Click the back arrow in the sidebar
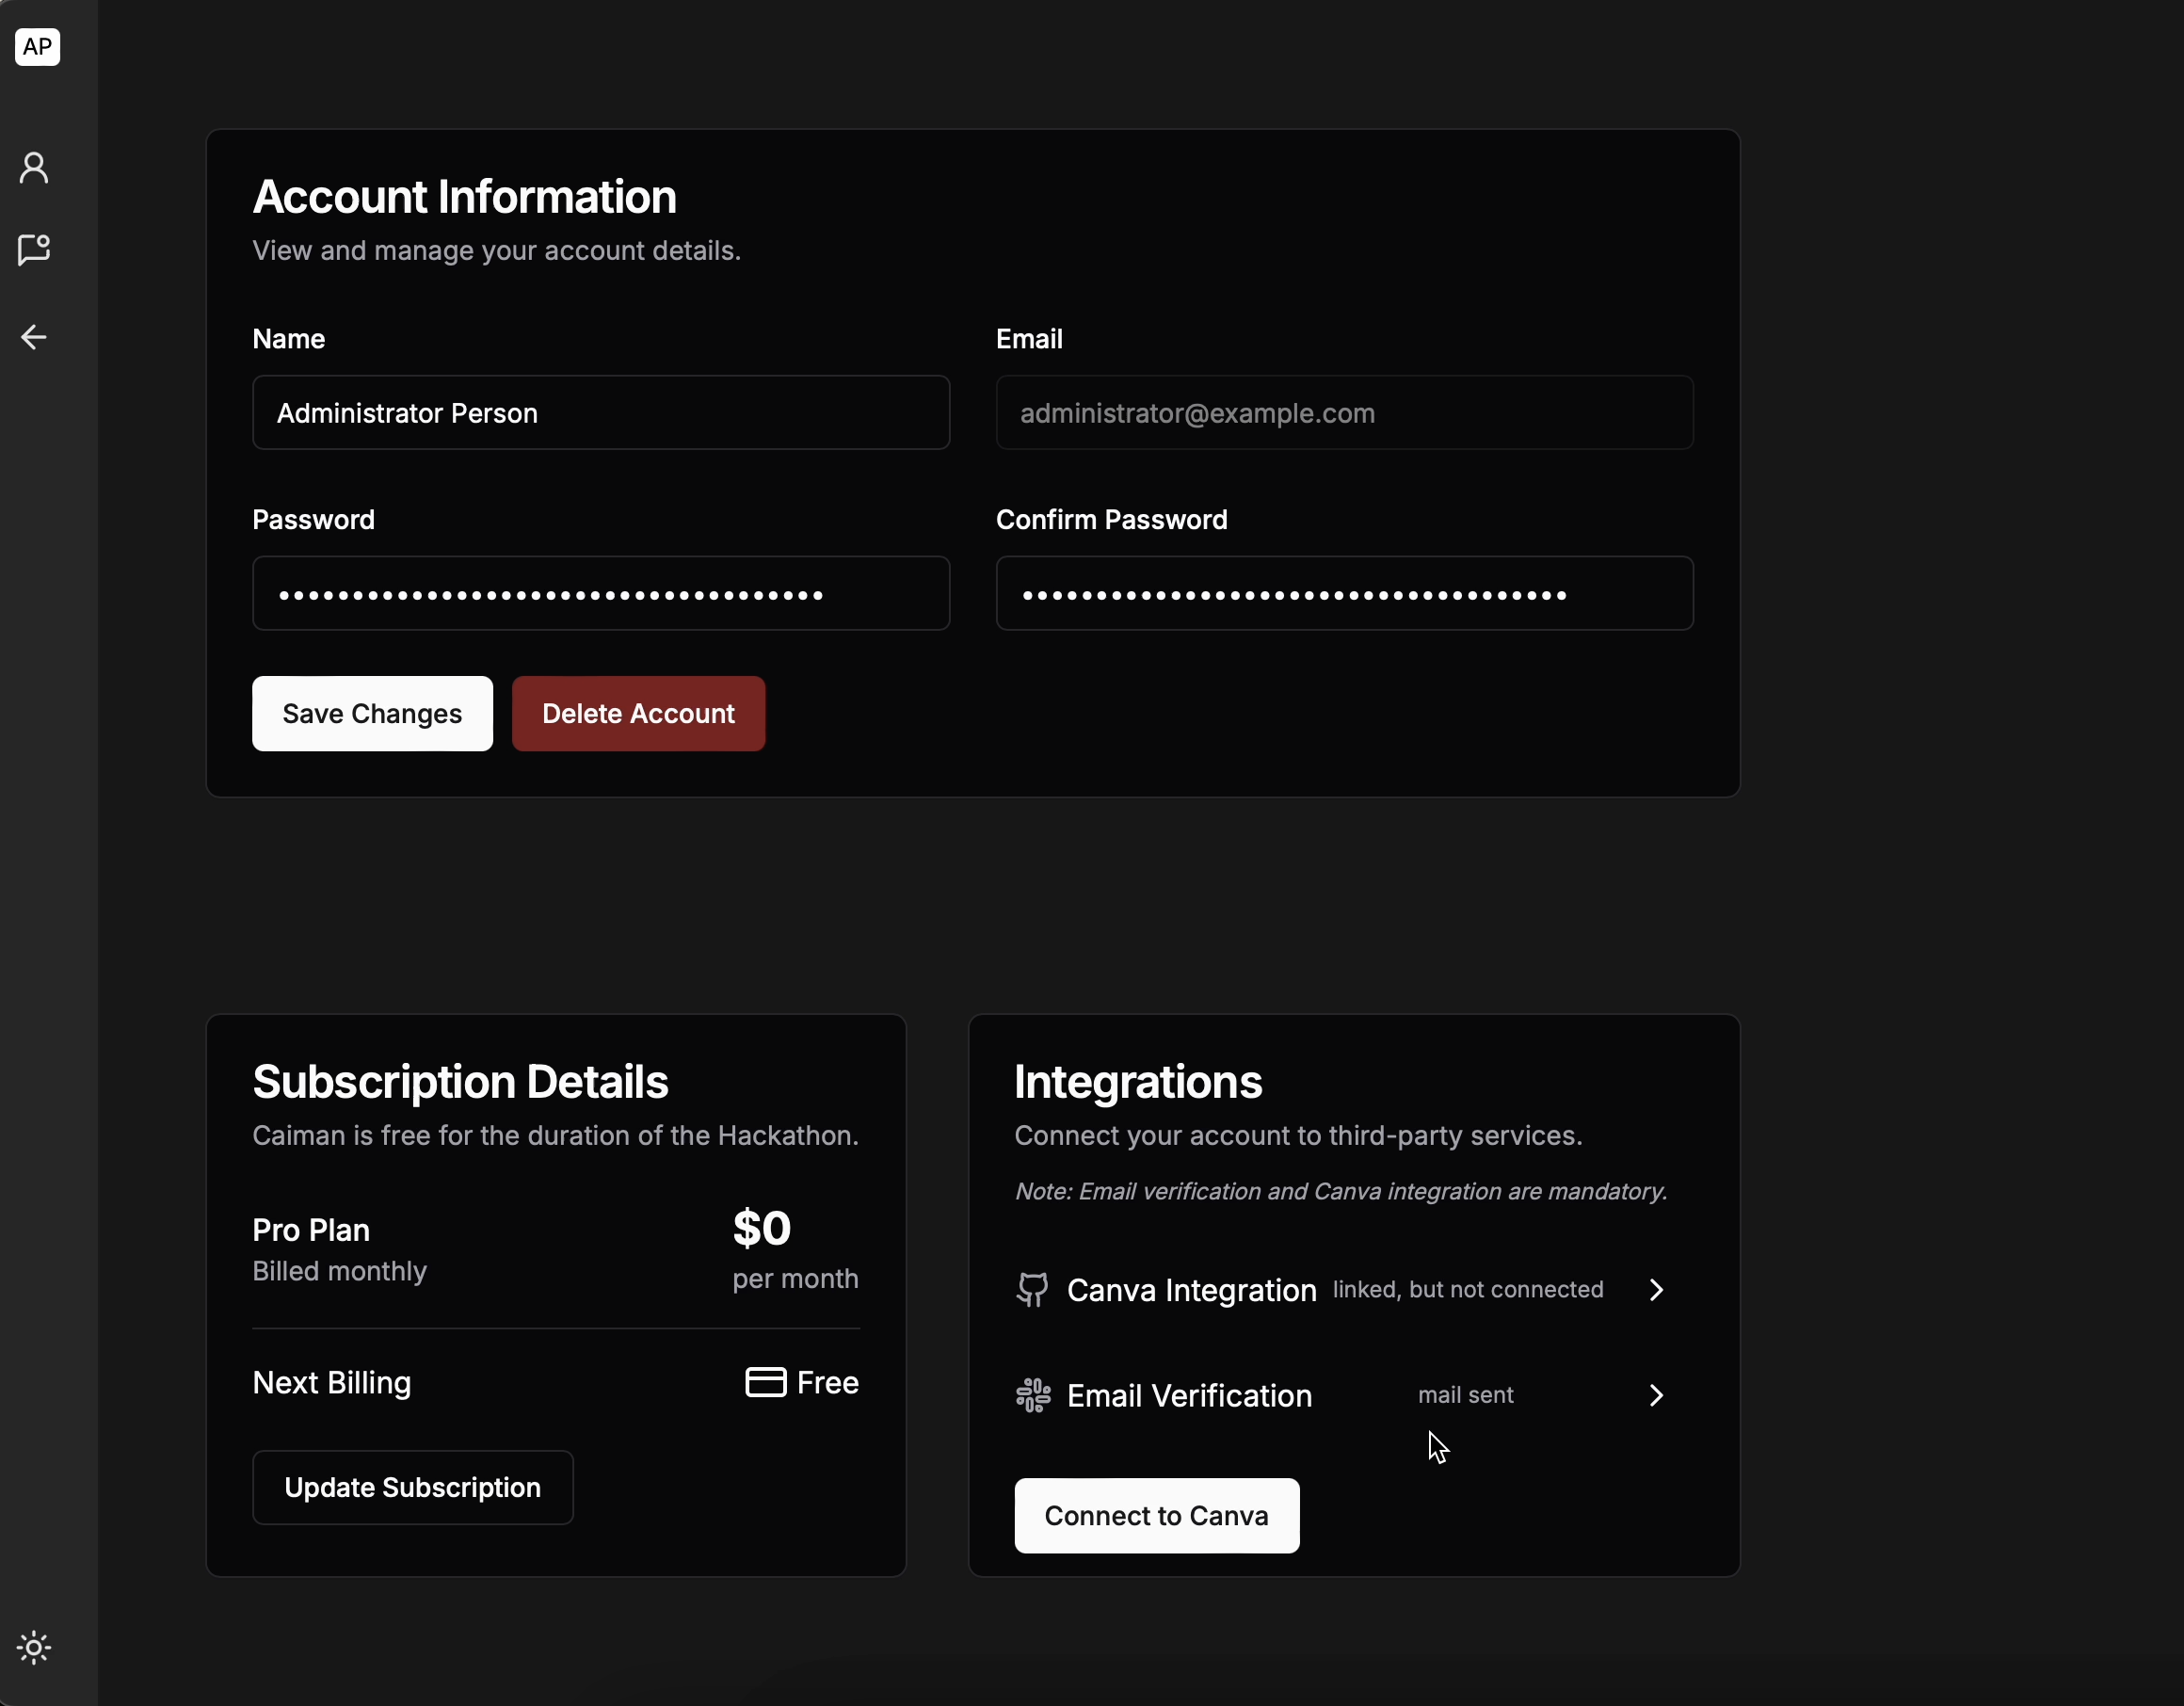 tap(34, 337)
